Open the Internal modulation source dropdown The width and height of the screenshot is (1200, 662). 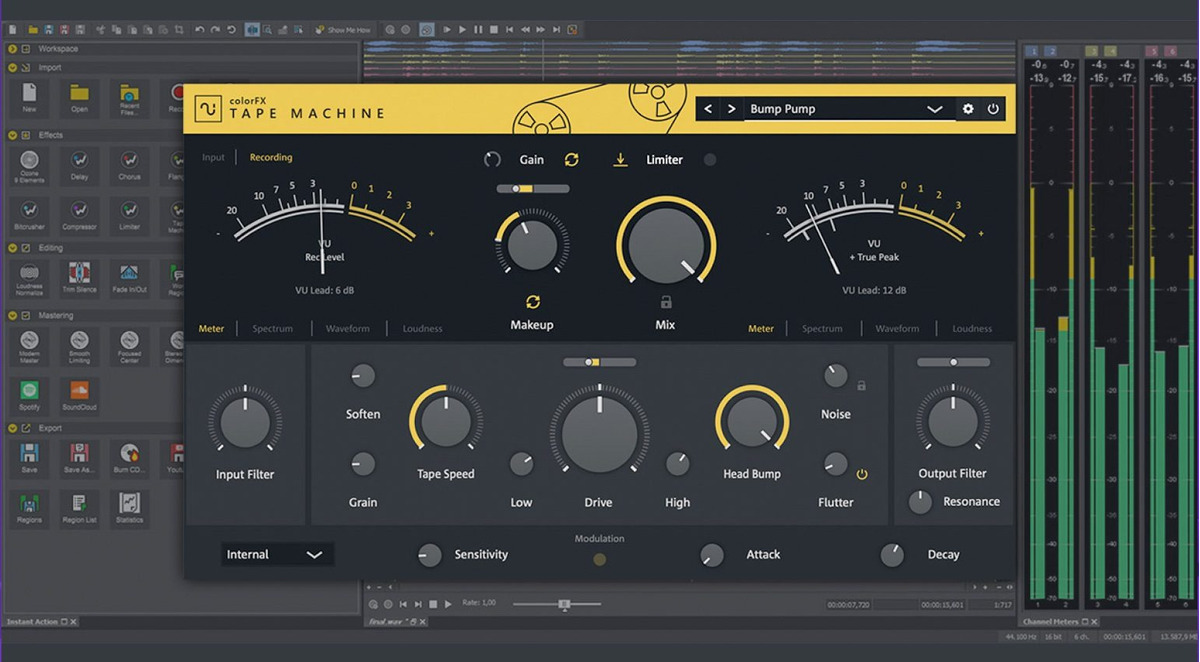pyautogui.click(x=277, y=554)
